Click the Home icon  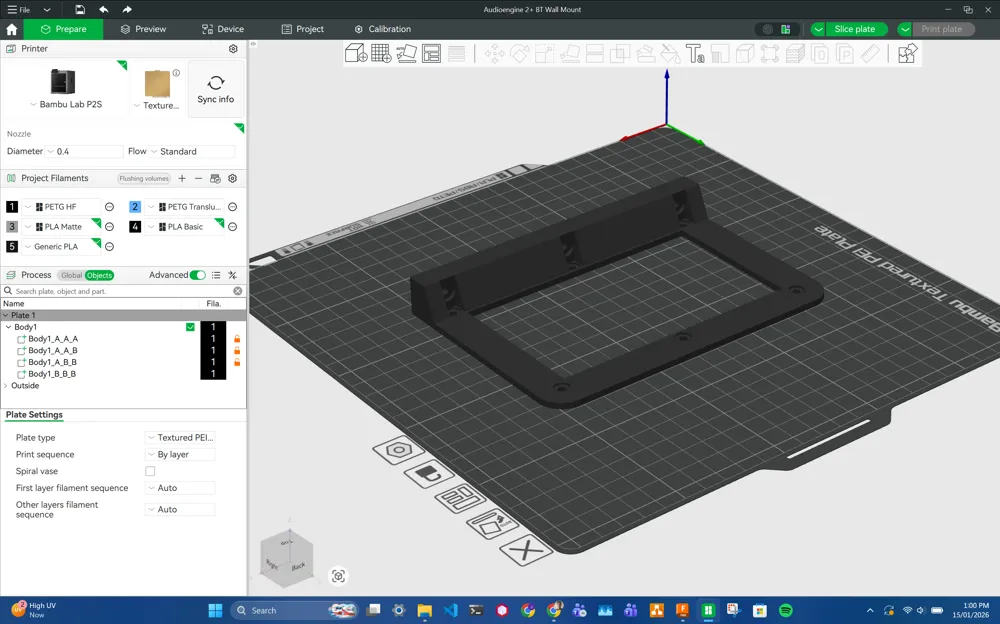tap(11, 29)
